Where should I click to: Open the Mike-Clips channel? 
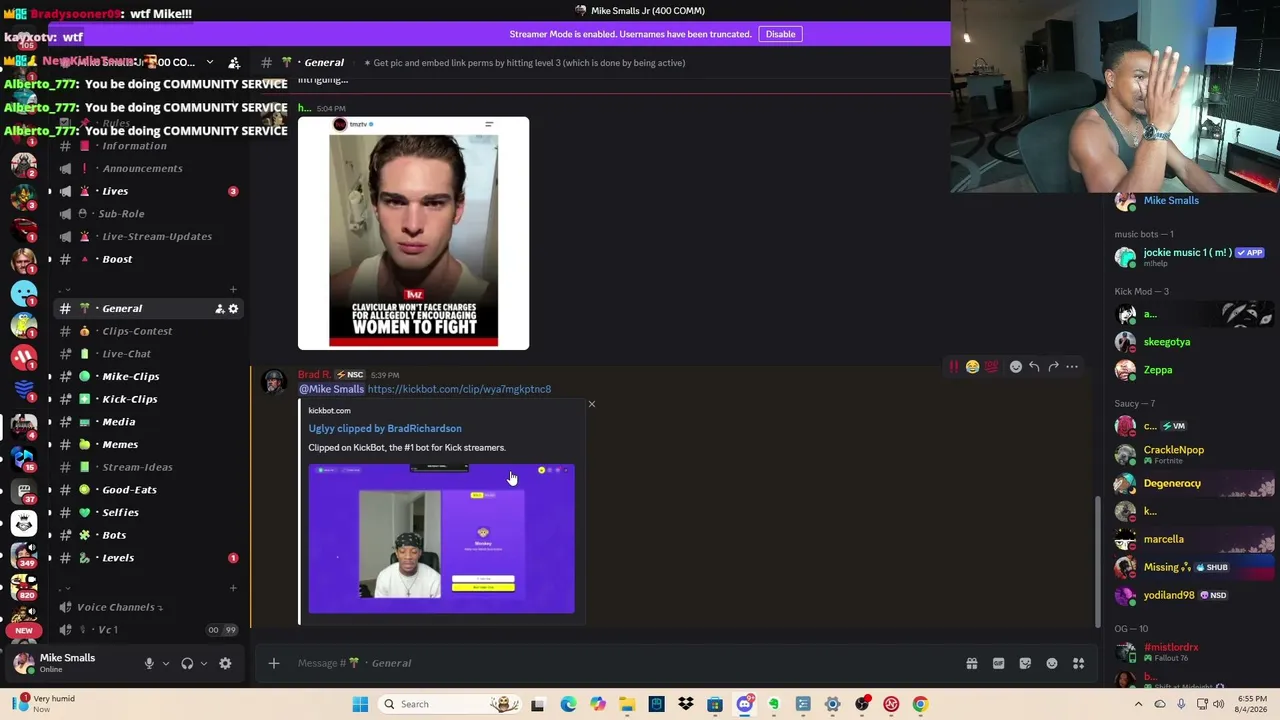130,377
